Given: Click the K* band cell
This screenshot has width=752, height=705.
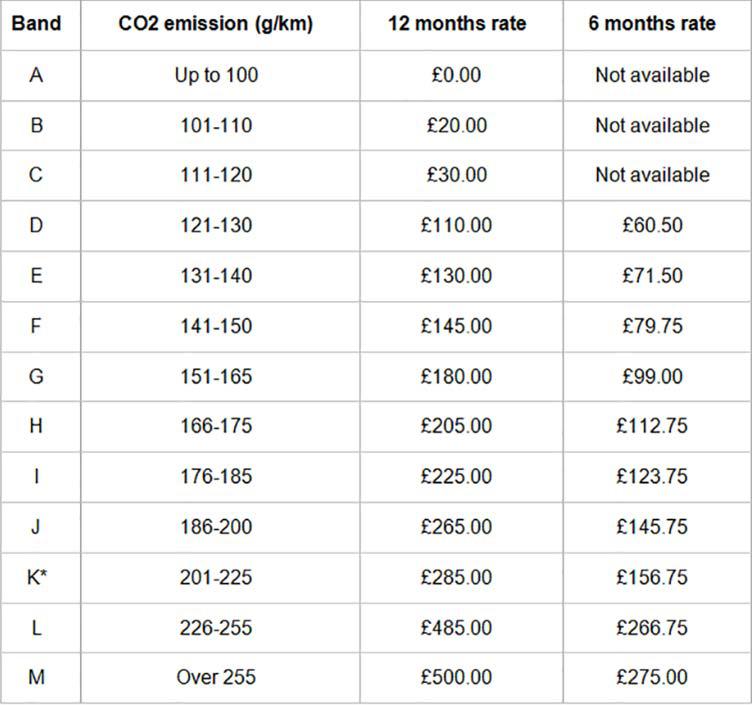Looking at the screenshot, I should coord(37,577).
